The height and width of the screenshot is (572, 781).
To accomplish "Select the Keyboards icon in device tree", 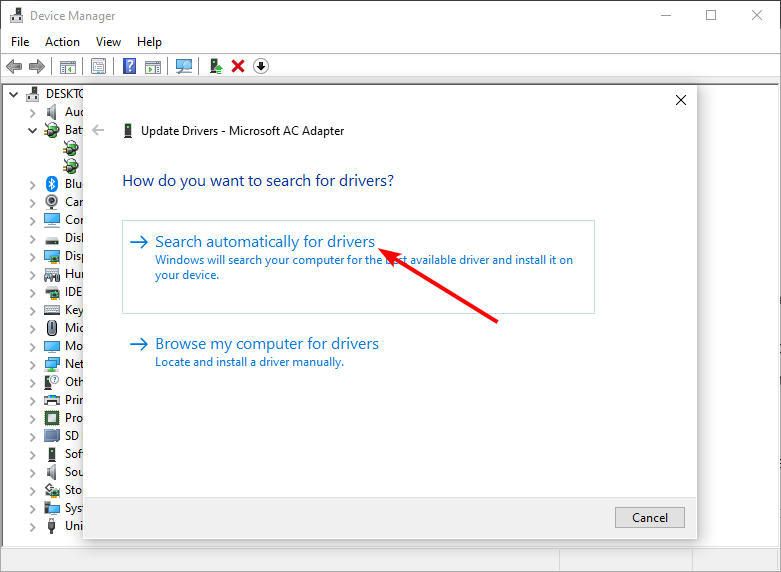I will pos(52,310).
